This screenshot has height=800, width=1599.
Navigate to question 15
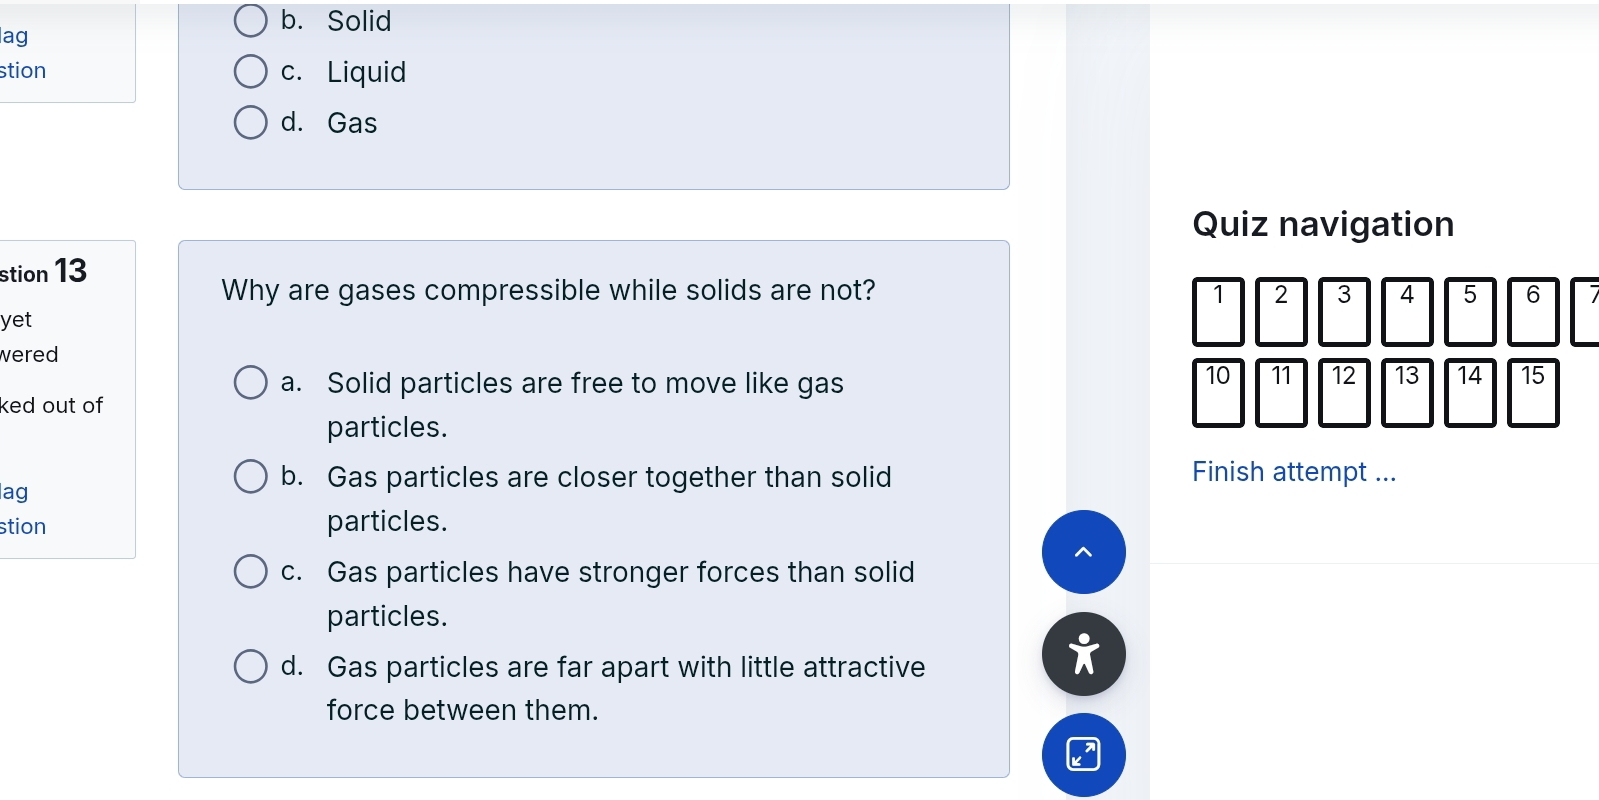[1533, 393]
